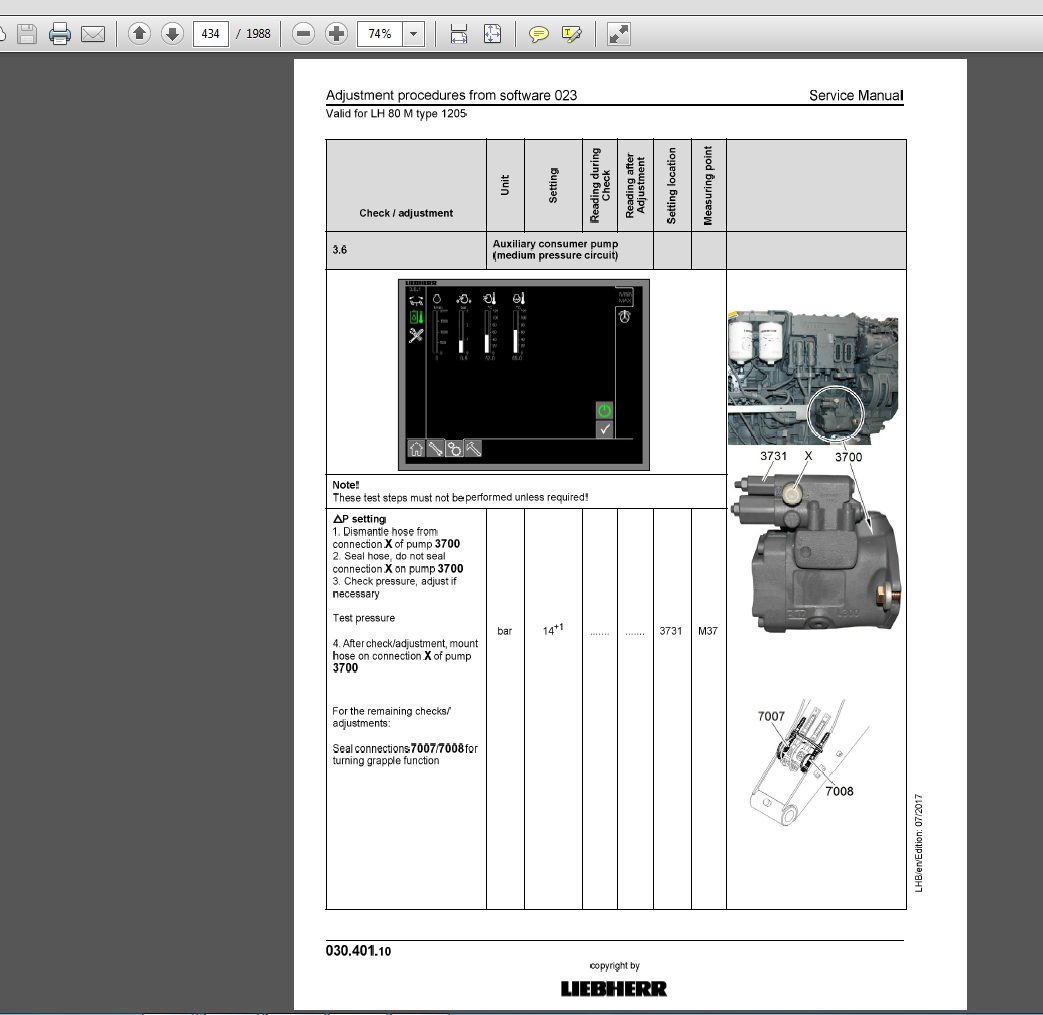Select the fit one full page icon

pos(492,34)
